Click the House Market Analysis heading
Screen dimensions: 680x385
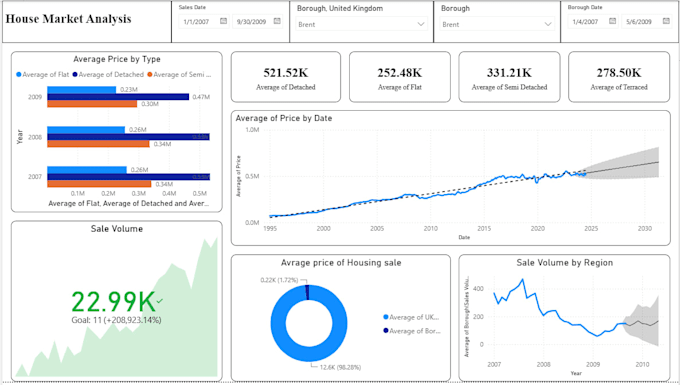coord(68,19)
